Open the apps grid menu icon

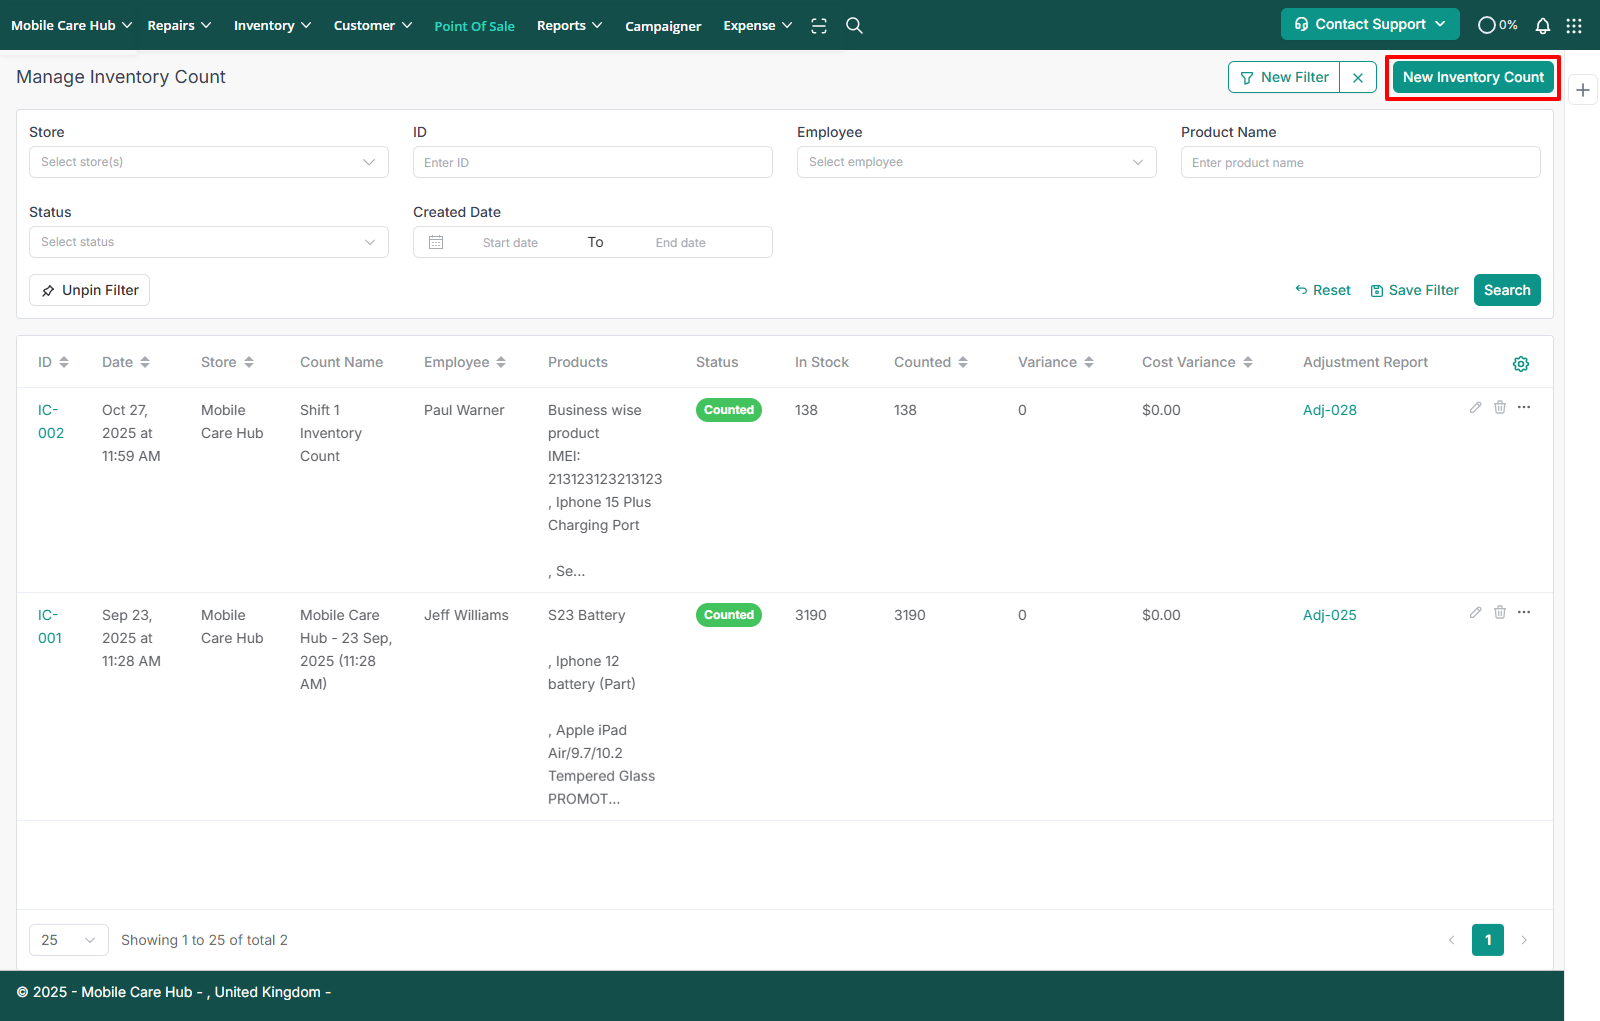pyautogui.click(x=1574, y=26)
